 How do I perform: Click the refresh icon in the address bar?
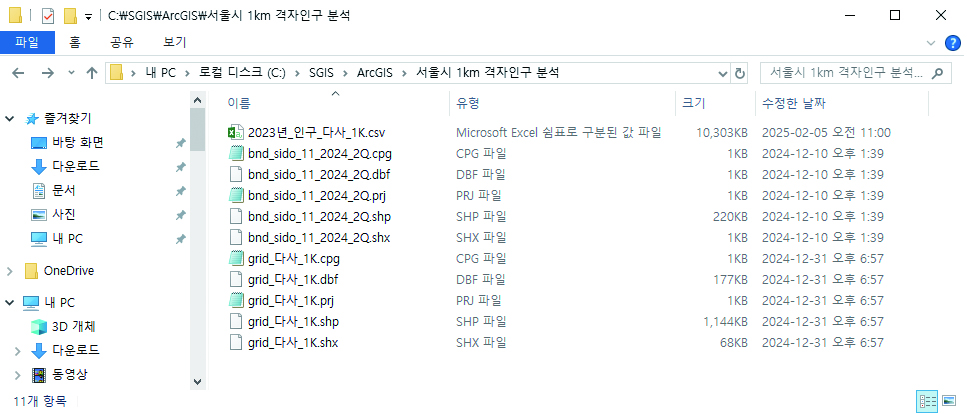pos(740,73)
